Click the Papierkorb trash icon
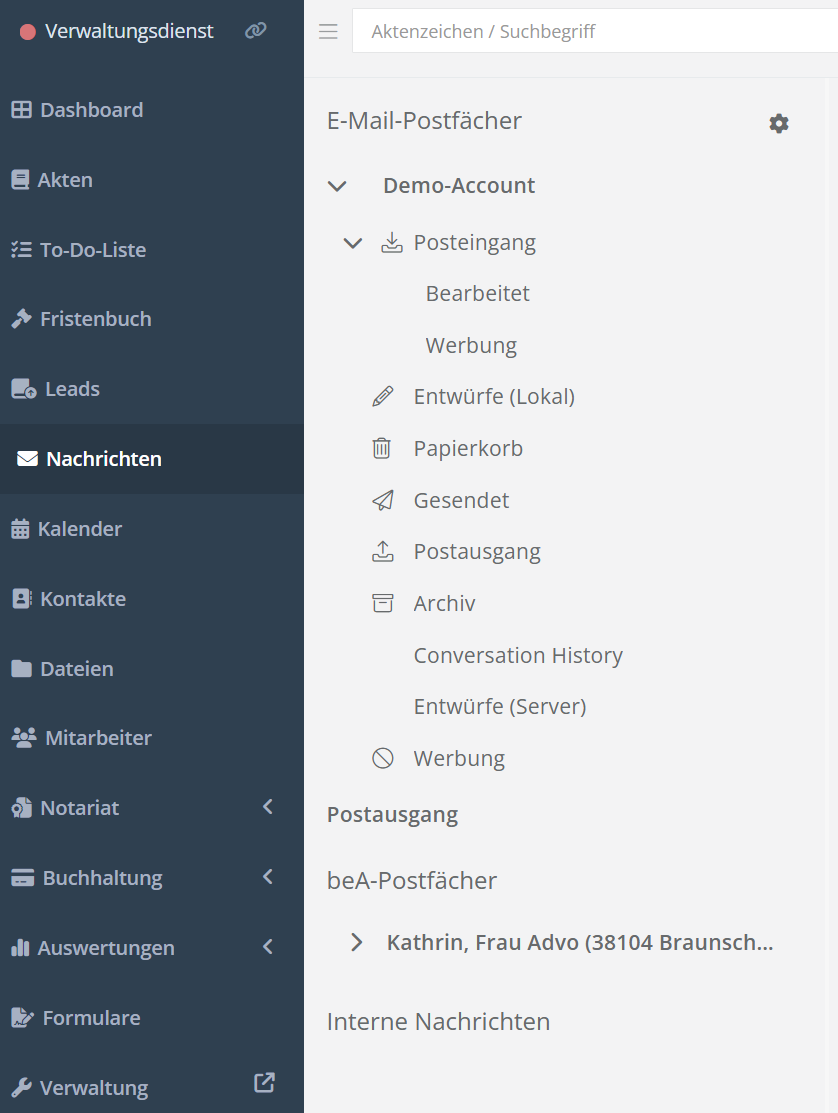Screen dimensions: 838x1113 (382, 449)
